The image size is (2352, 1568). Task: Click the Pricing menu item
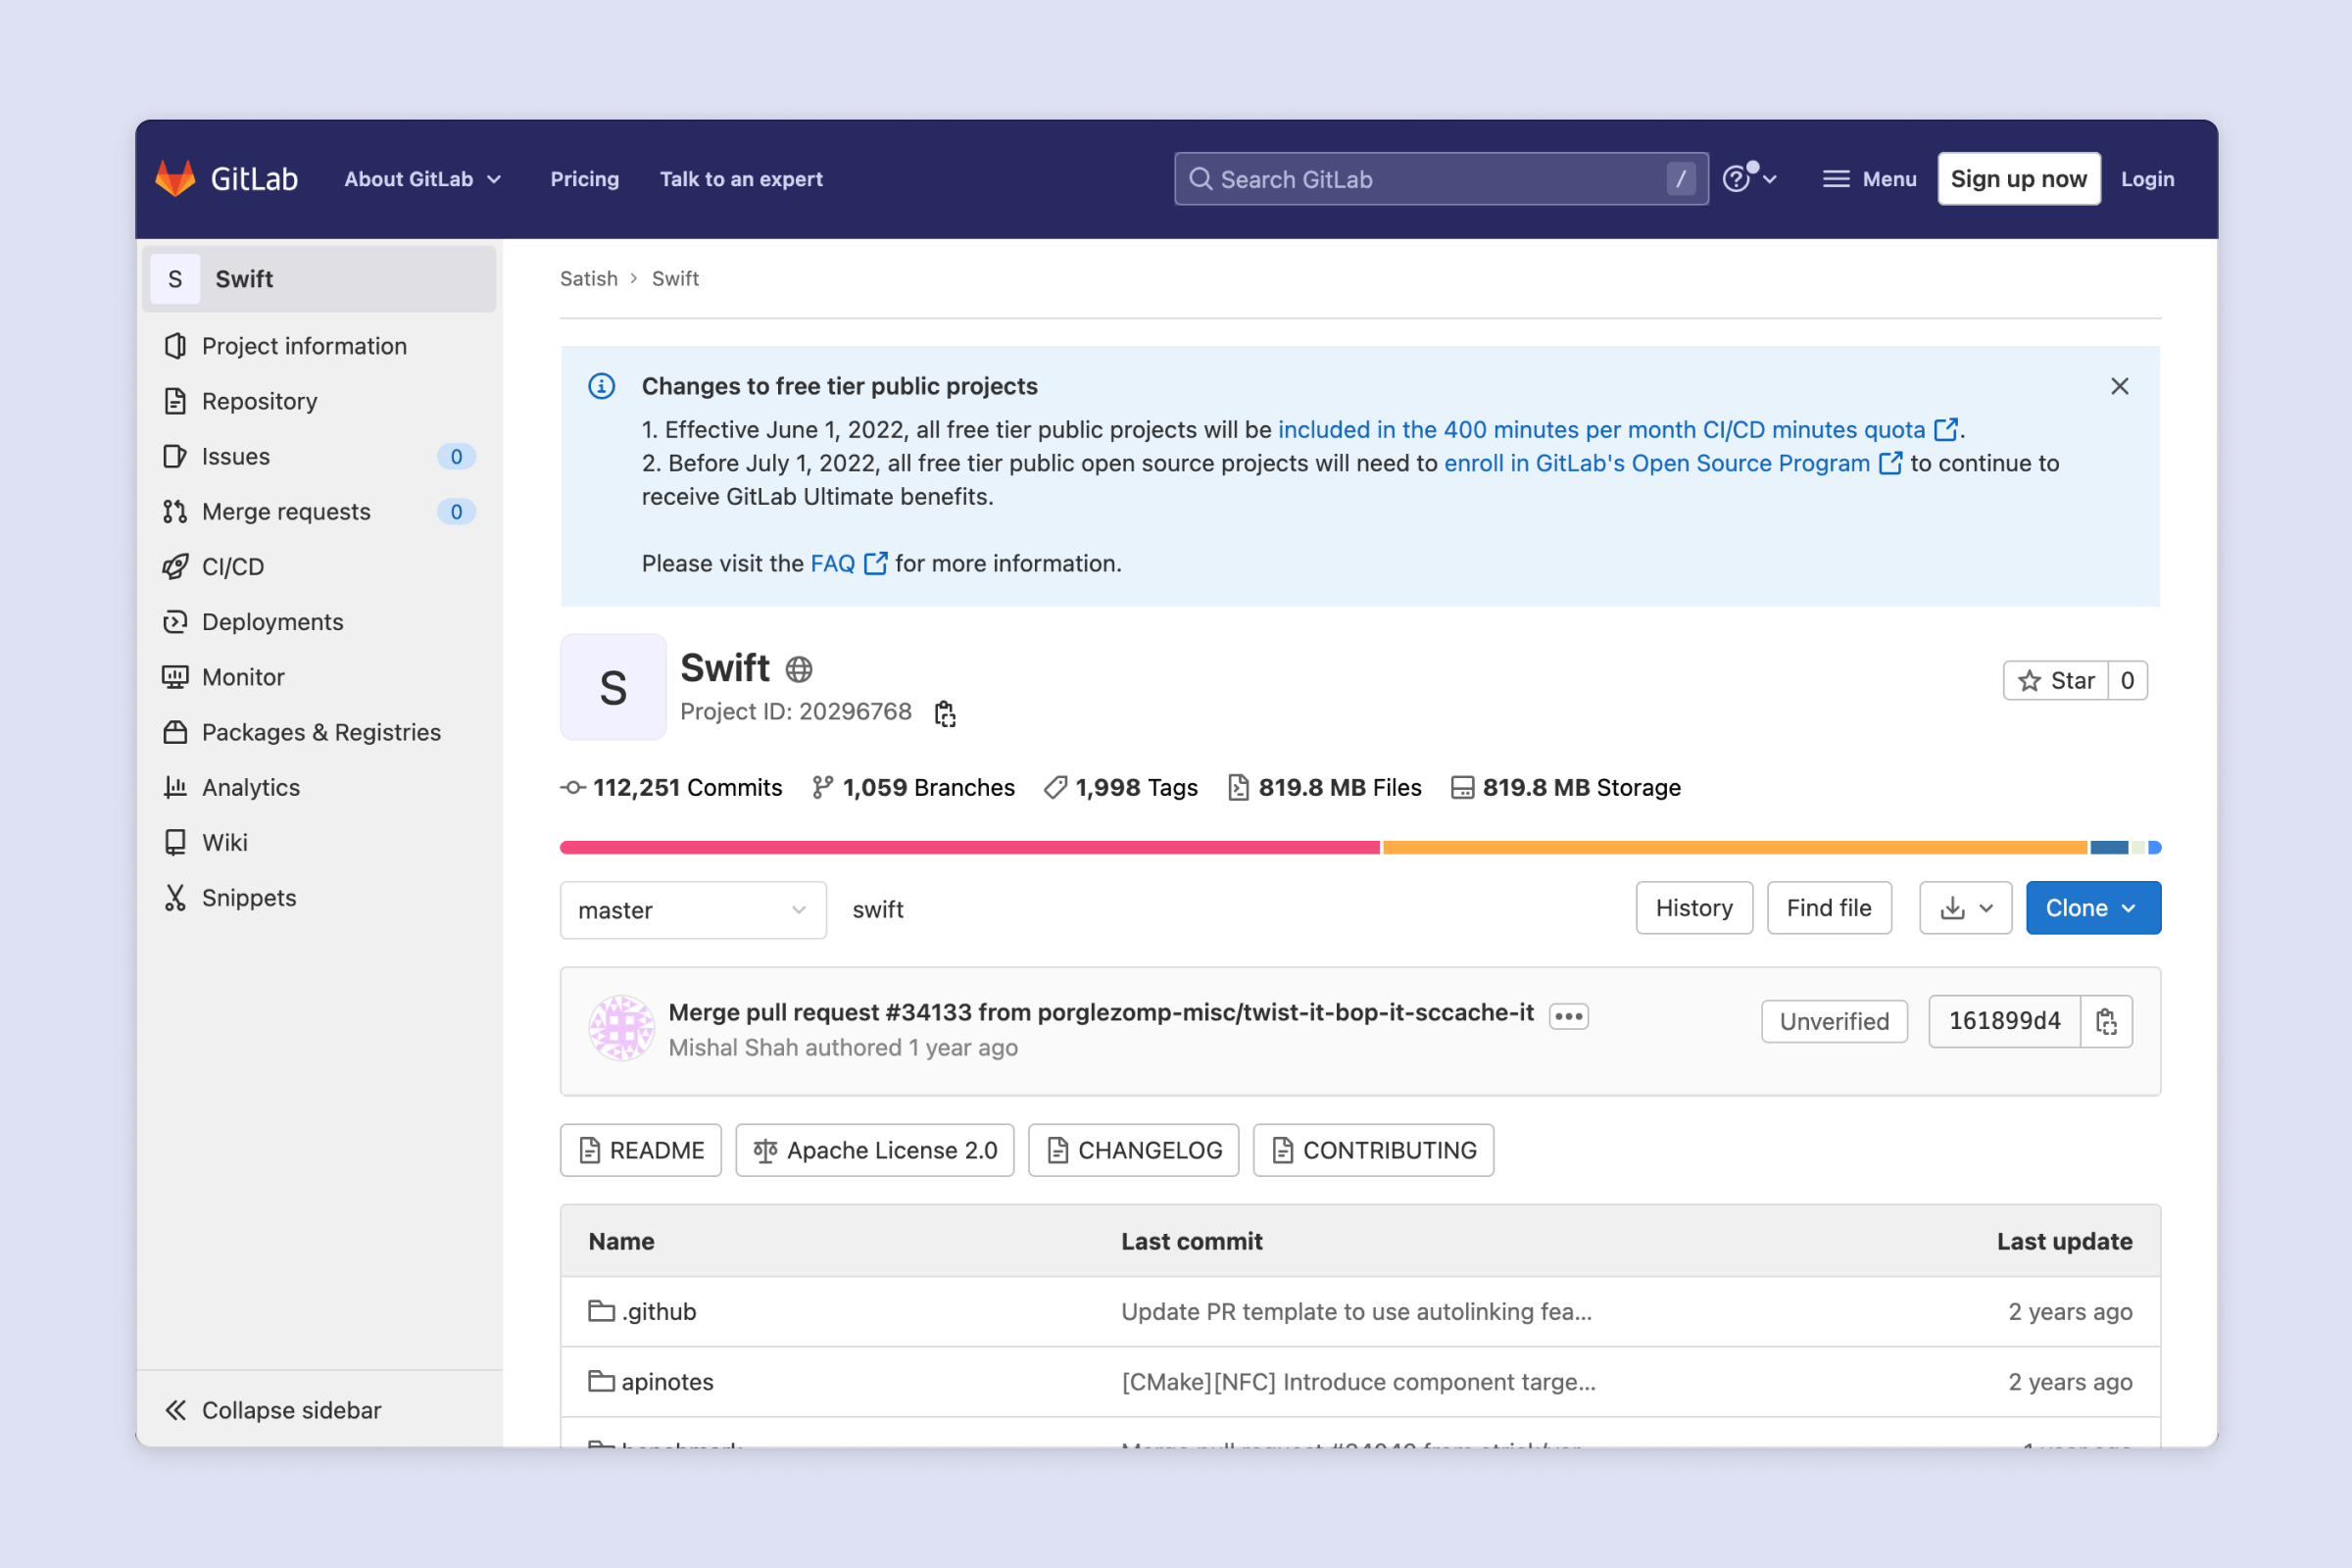click(584, 178)
